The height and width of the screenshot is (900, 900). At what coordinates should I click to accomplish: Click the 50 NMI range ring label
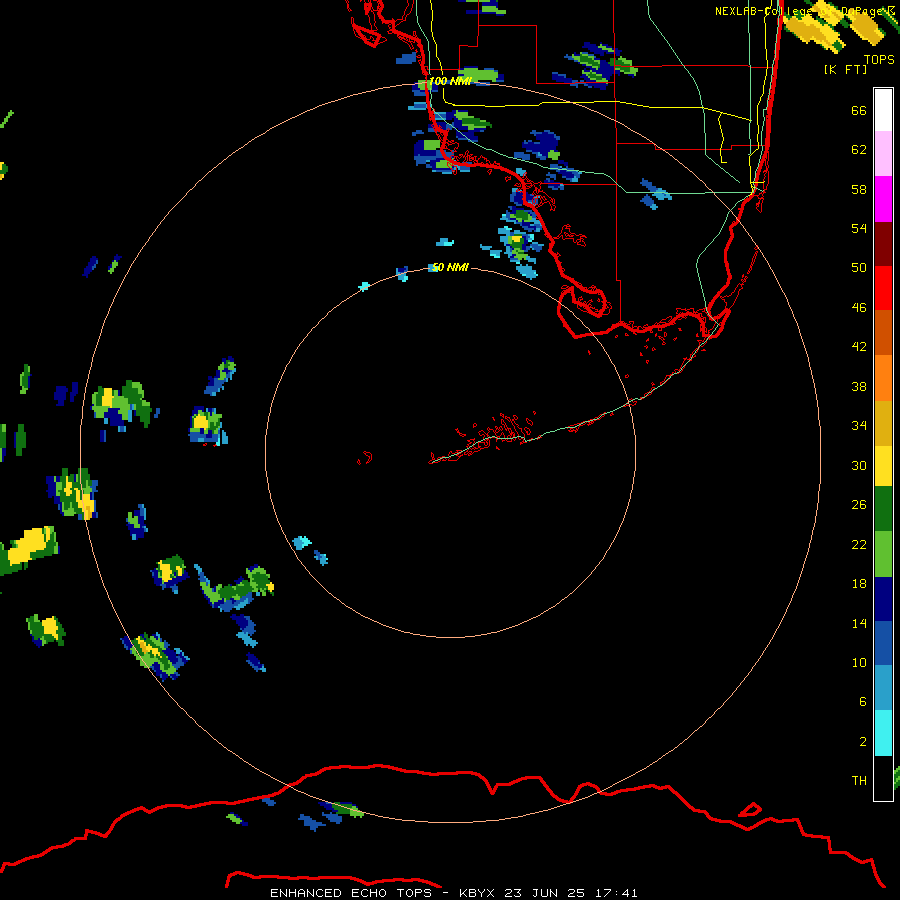click(x=450, y=267)
